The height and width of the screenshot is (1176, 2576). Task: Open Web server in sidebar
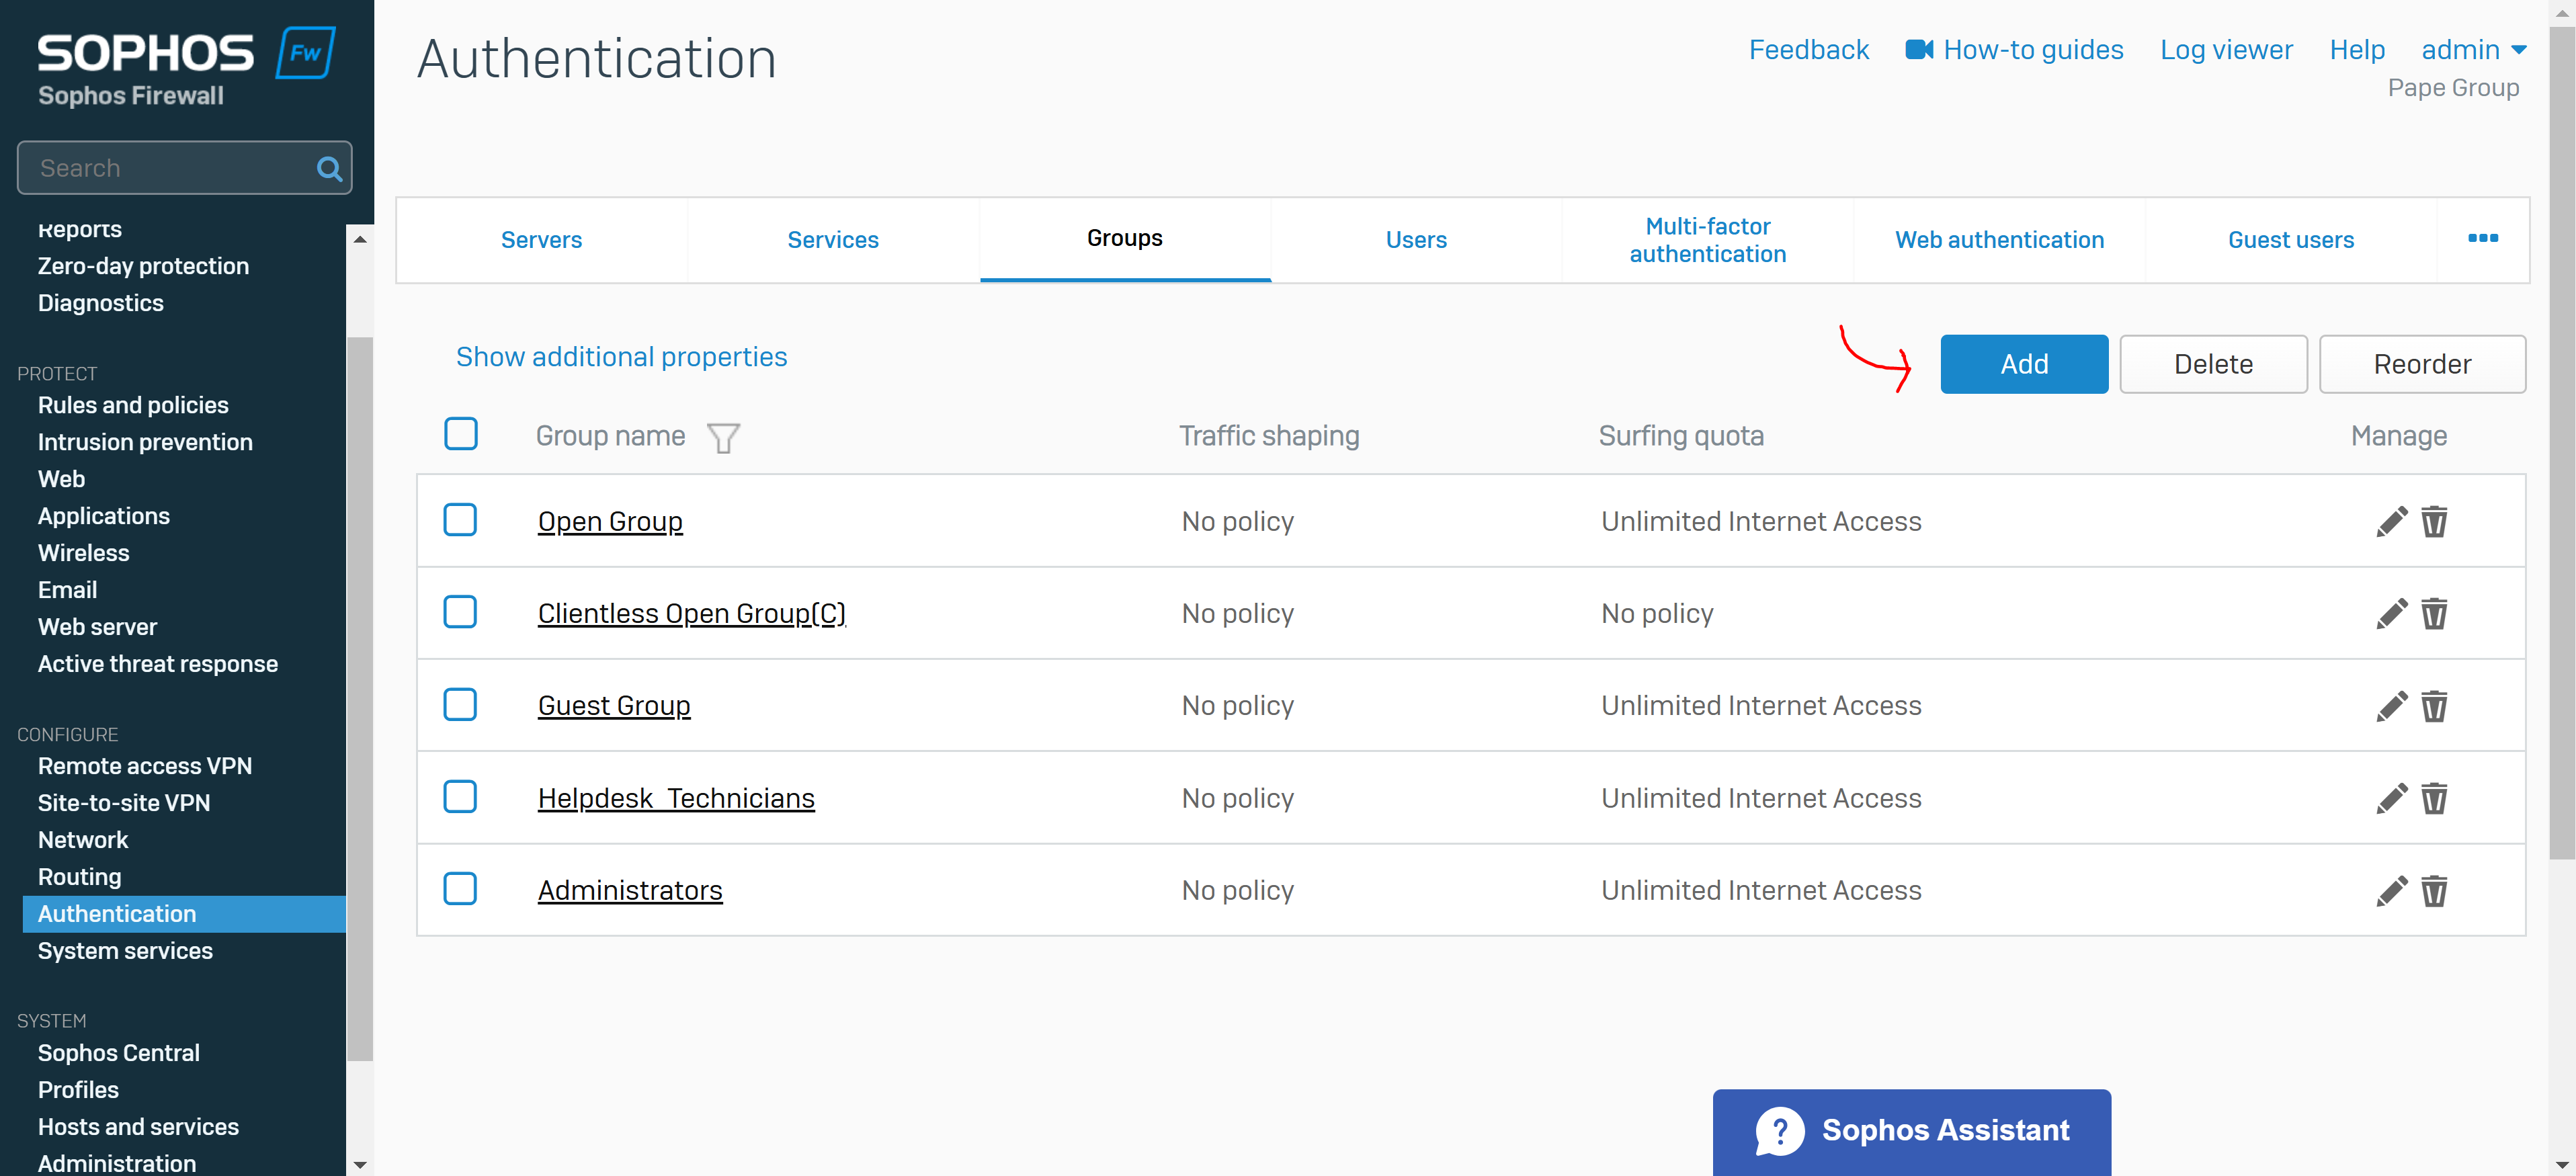click(x=98, y=627)
